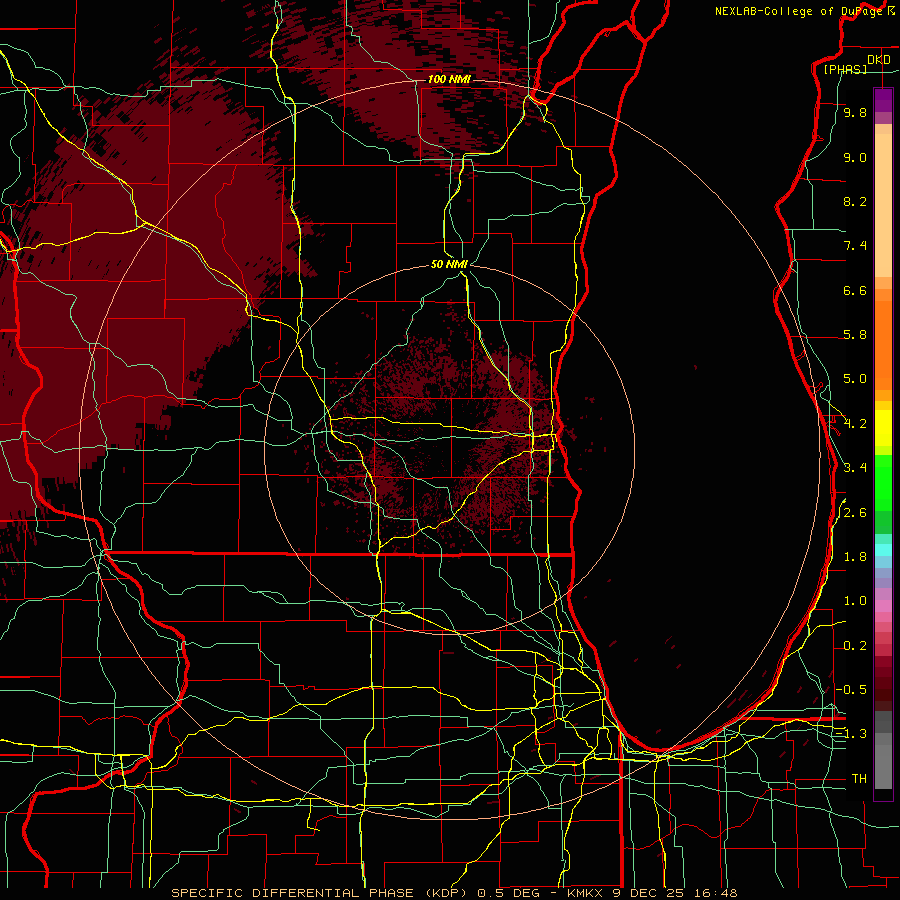Click the 6.6 scale value

point(855,290)
